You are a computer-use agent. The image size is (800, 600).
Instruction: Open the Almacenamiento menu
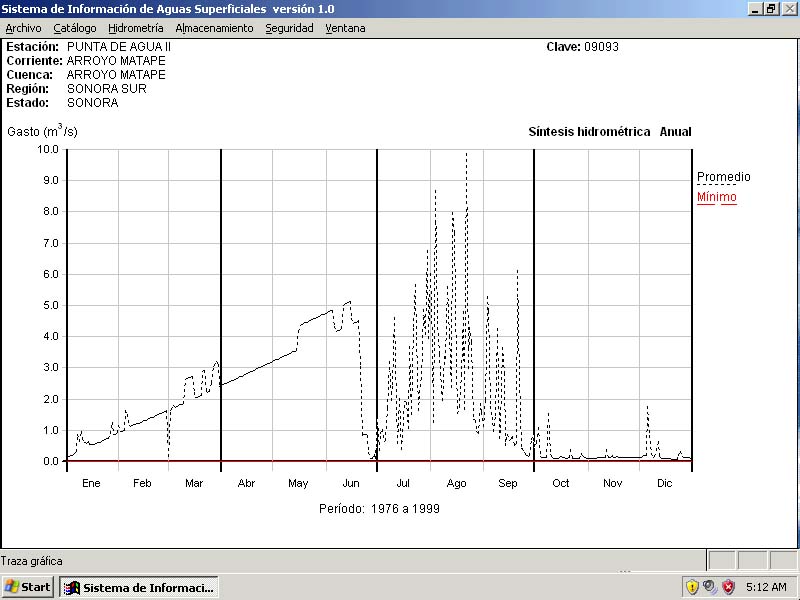pos(214,28)
